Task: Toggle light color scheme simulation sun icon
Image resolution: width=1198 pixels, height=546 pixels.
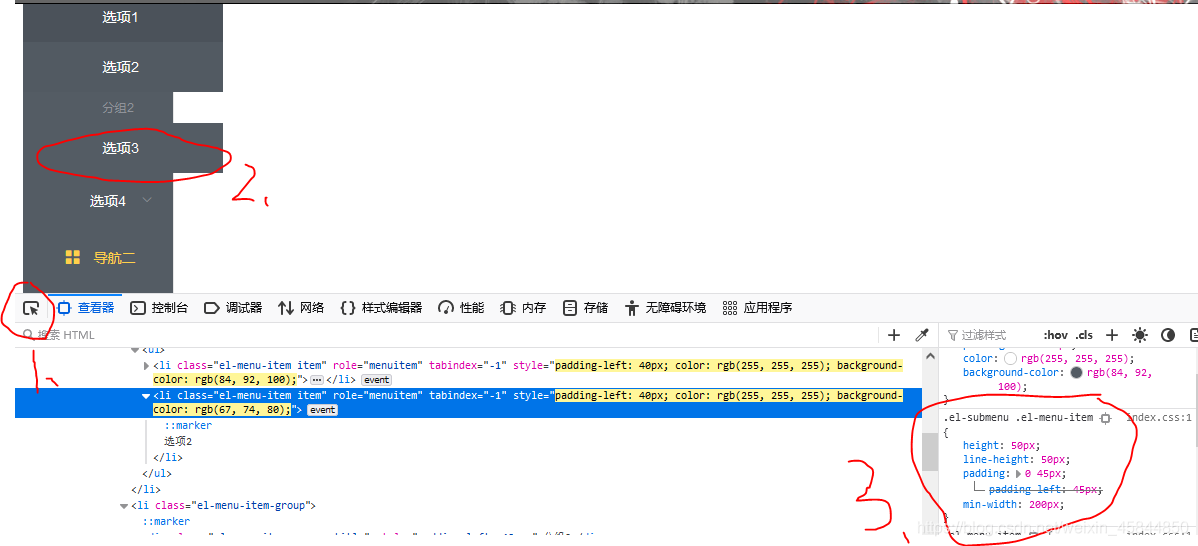Action: [x=1140, y=334]
